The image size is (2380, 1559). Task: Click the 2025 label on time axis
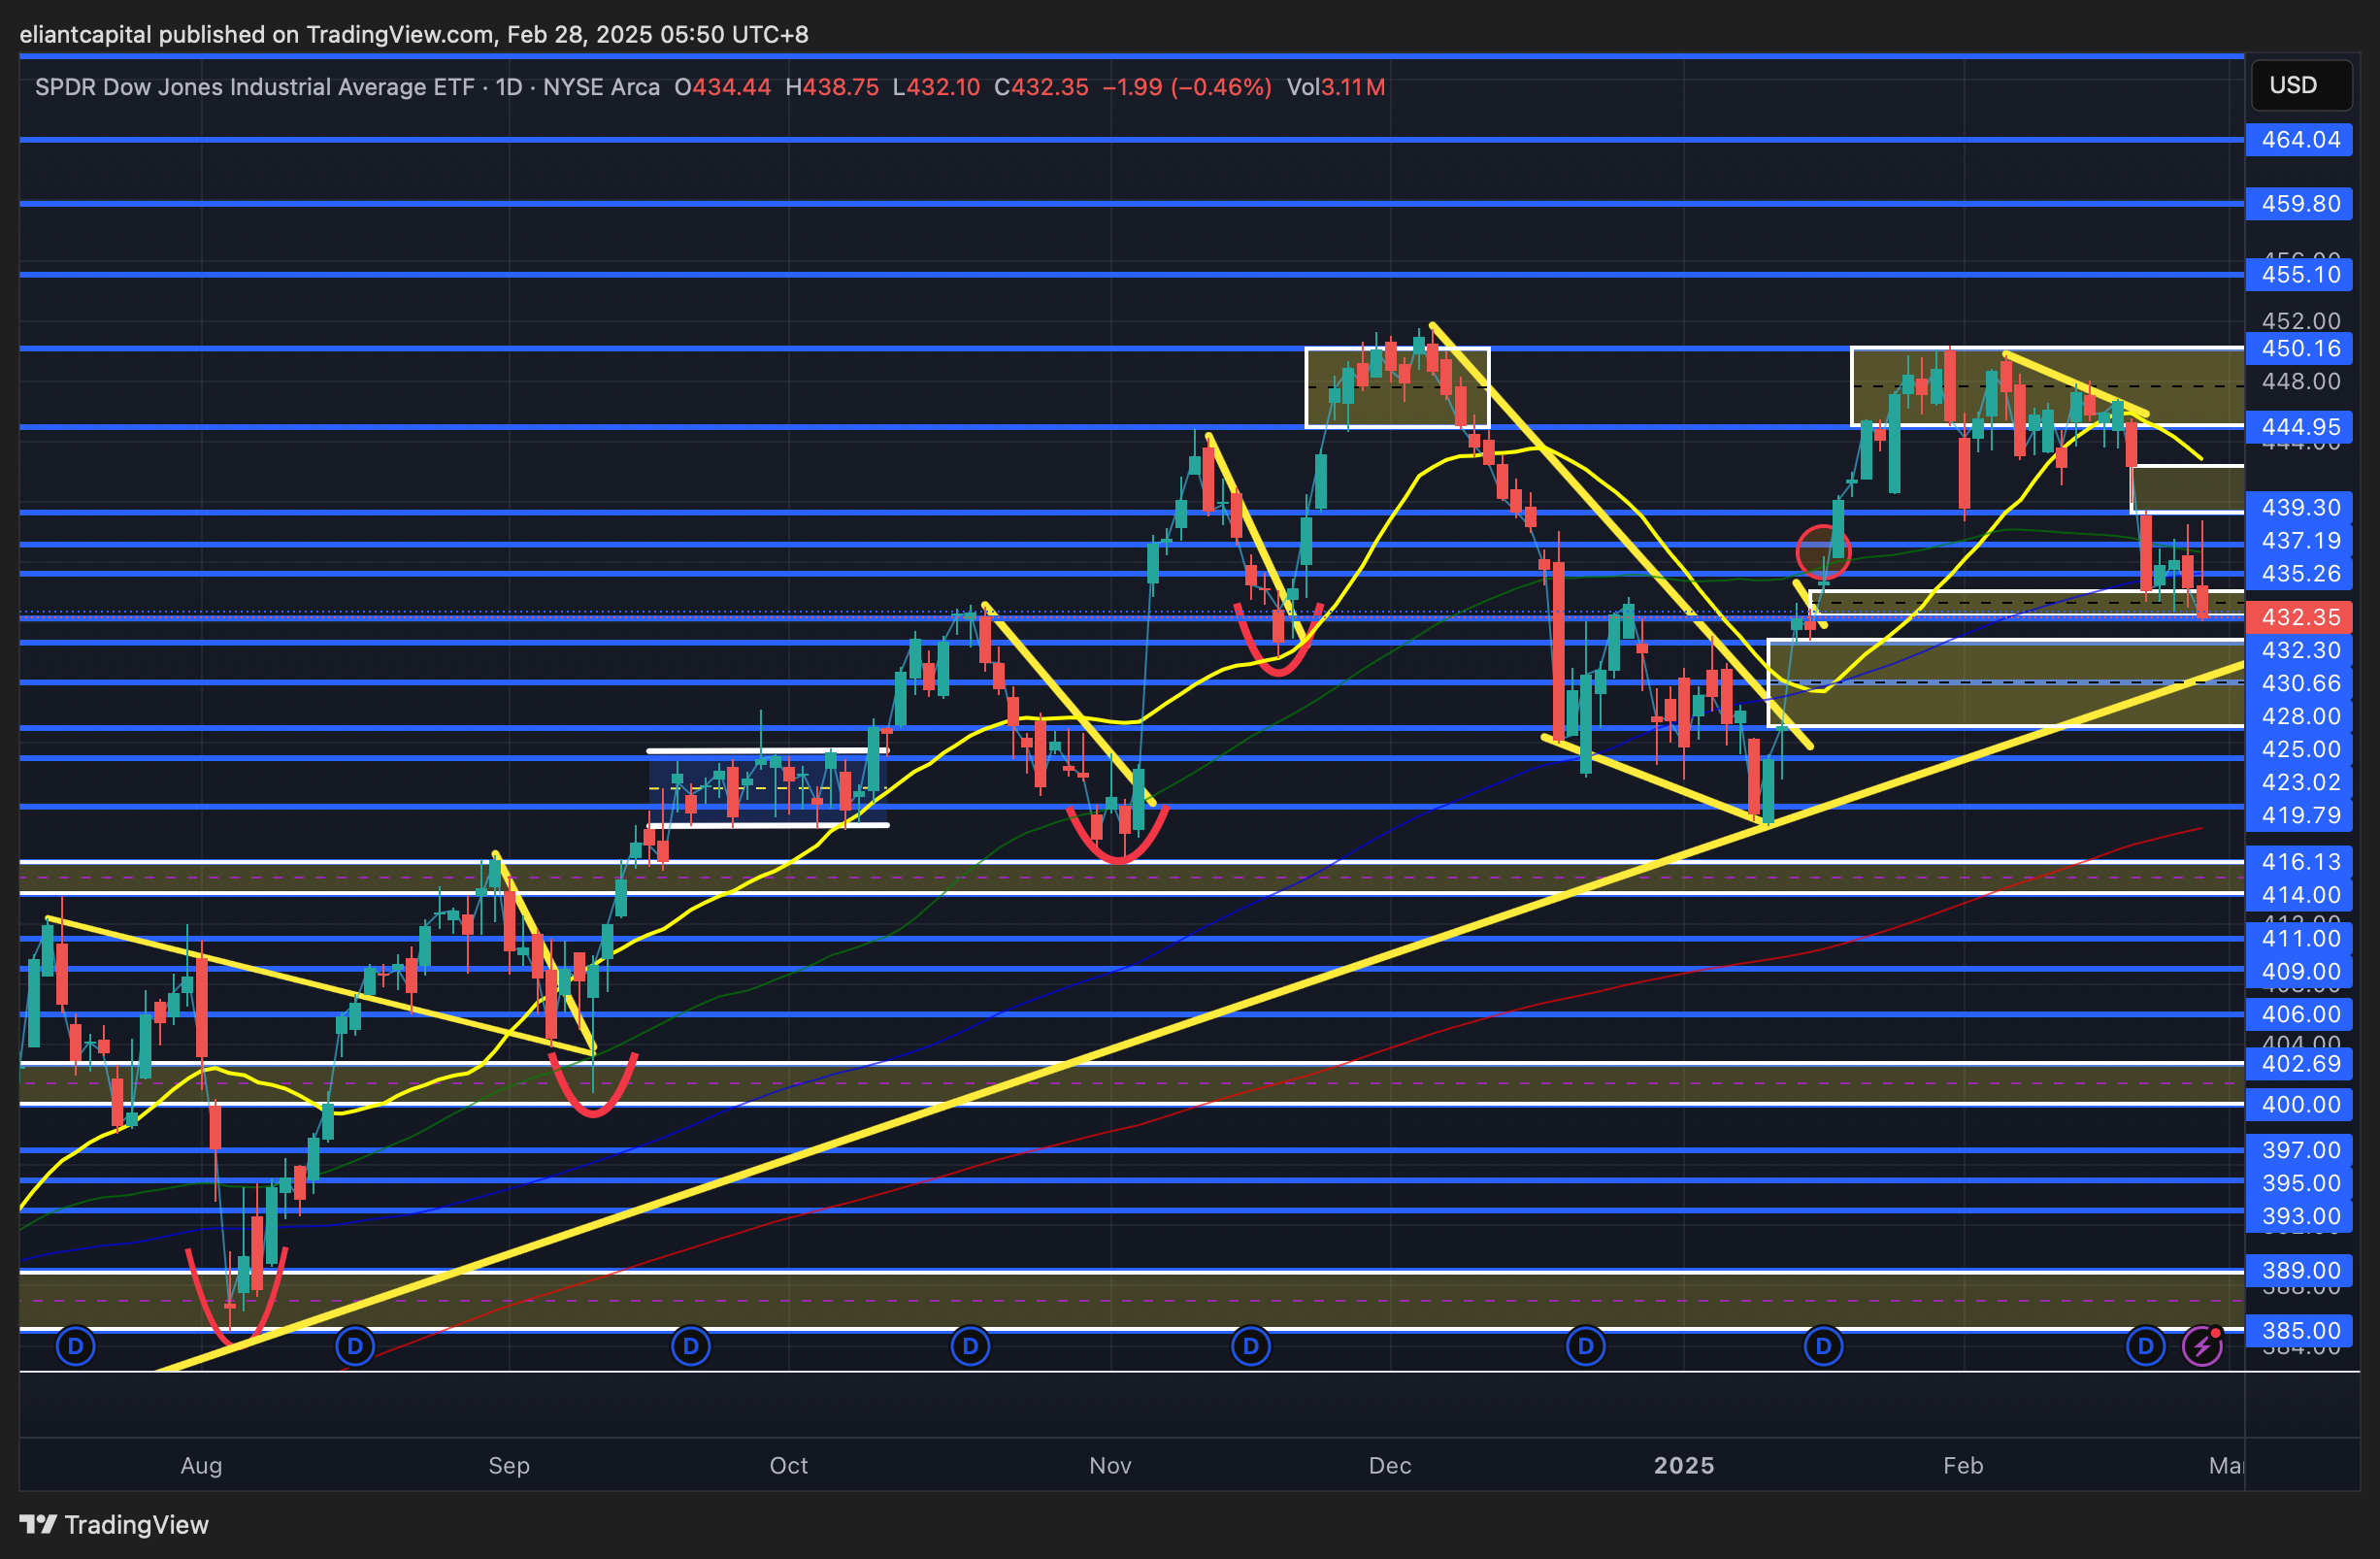tap(1684, 1465)
